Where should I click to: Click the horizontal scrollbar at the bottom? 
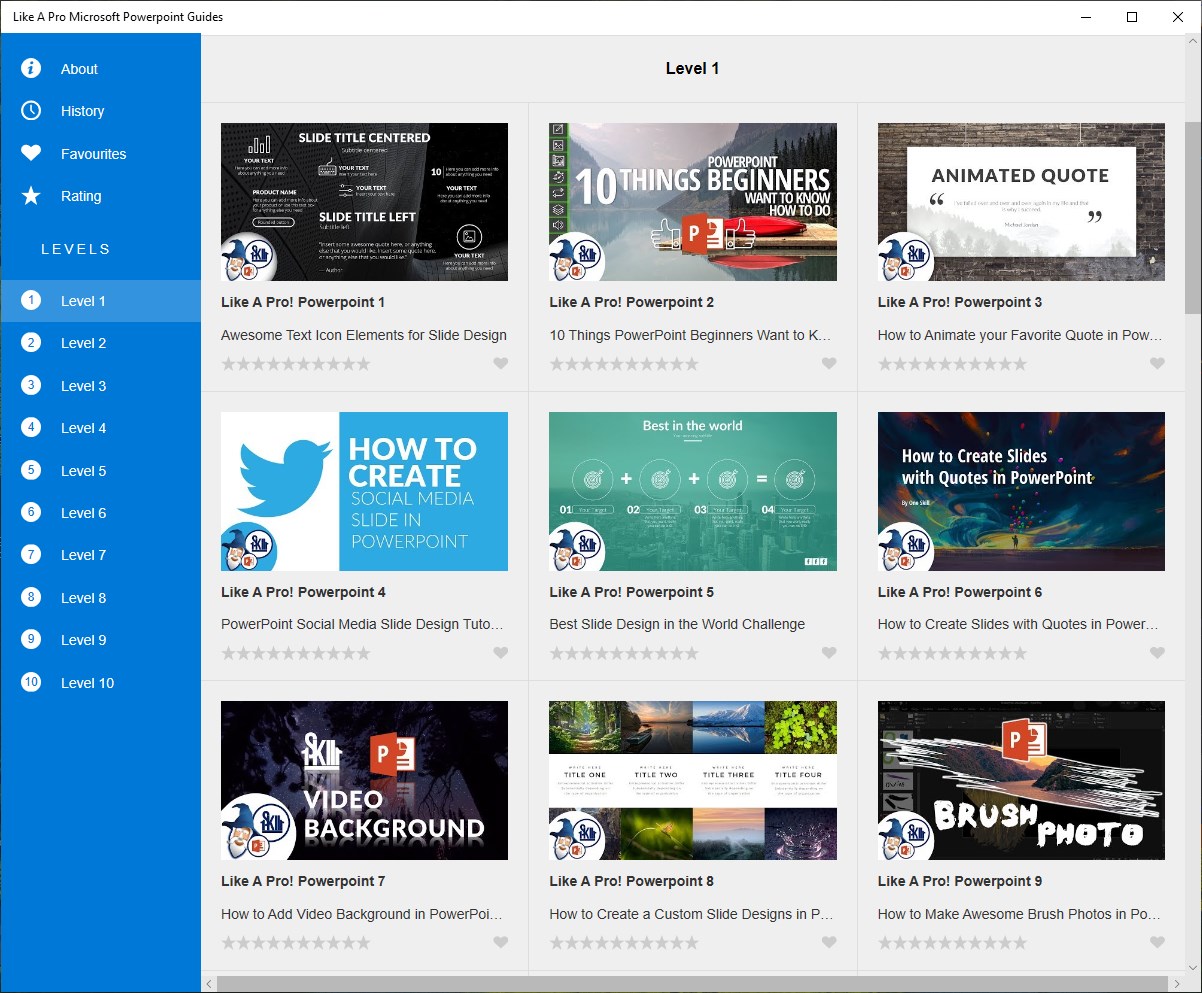[692, 984]
